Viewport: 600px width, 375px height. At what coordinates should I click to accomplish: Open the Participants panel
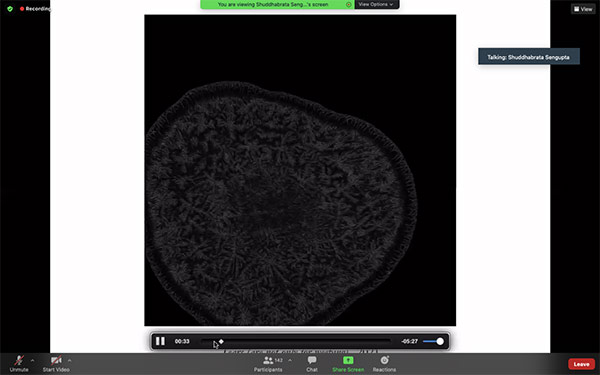click(x=268, y=363)
